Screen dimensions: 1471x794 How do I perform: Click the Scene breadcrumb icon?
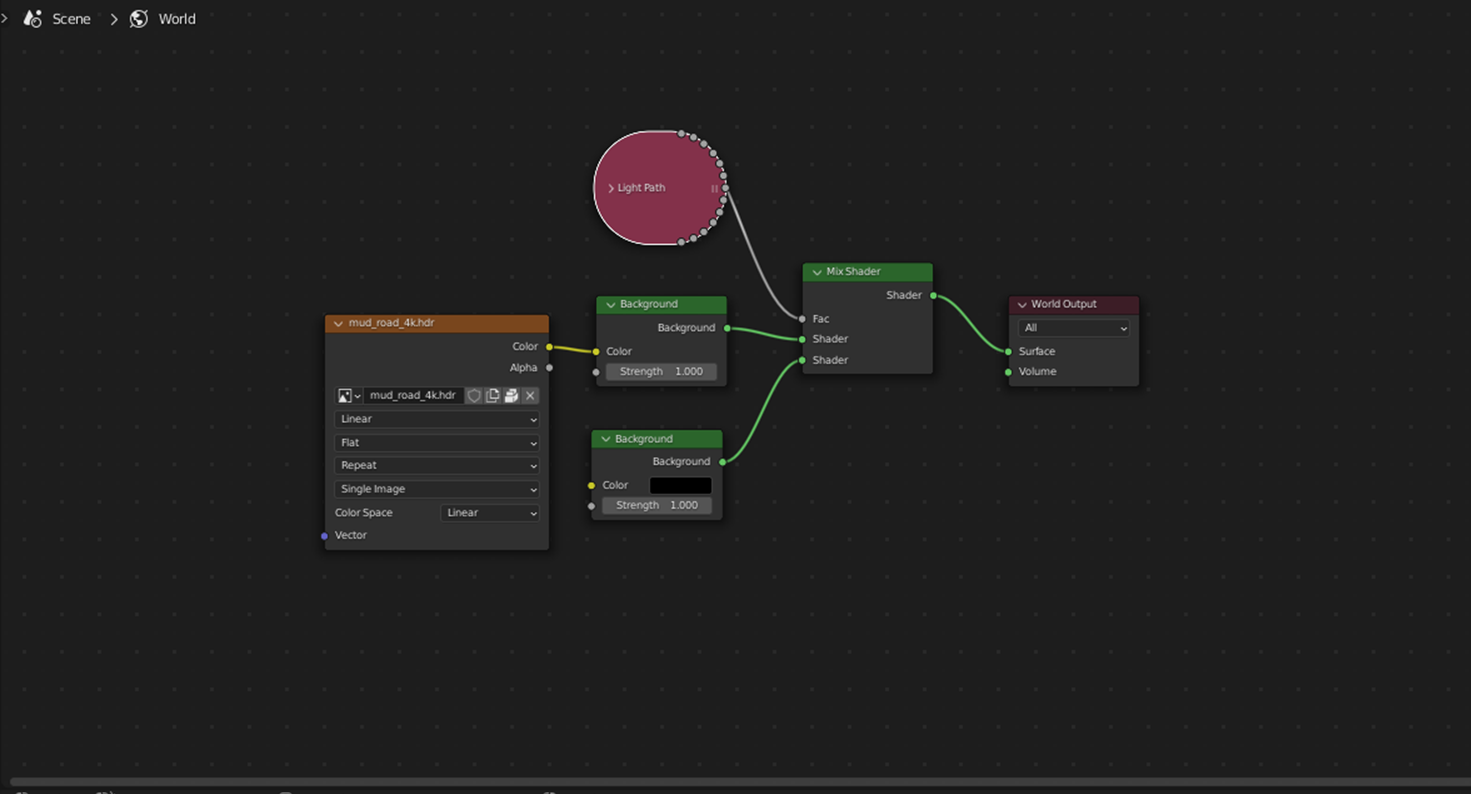[33, 19]
